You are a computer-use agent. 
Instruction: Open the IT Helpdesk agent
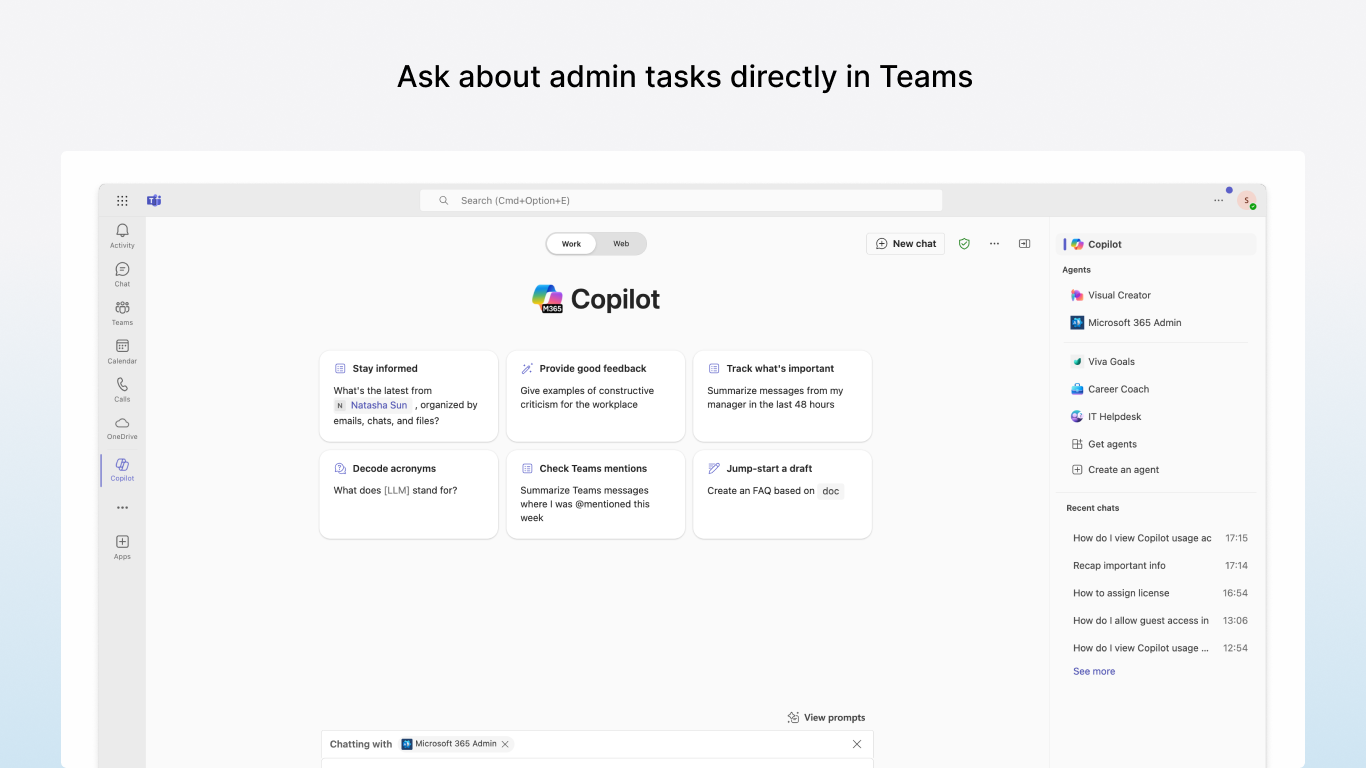(x=1106, y=417)
